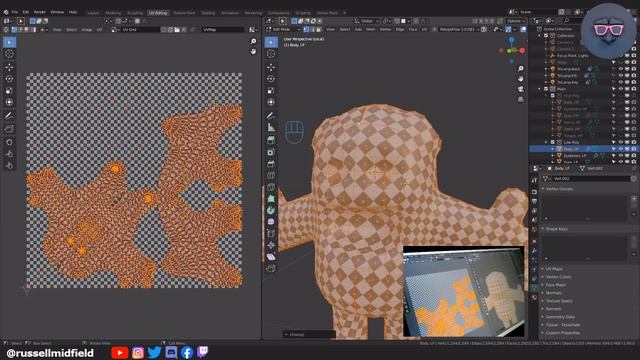This screenshot has height=360, width=640.
Task: Switch perspective/orthographic grid icon in viewport
Action: (x=520, y=99)
